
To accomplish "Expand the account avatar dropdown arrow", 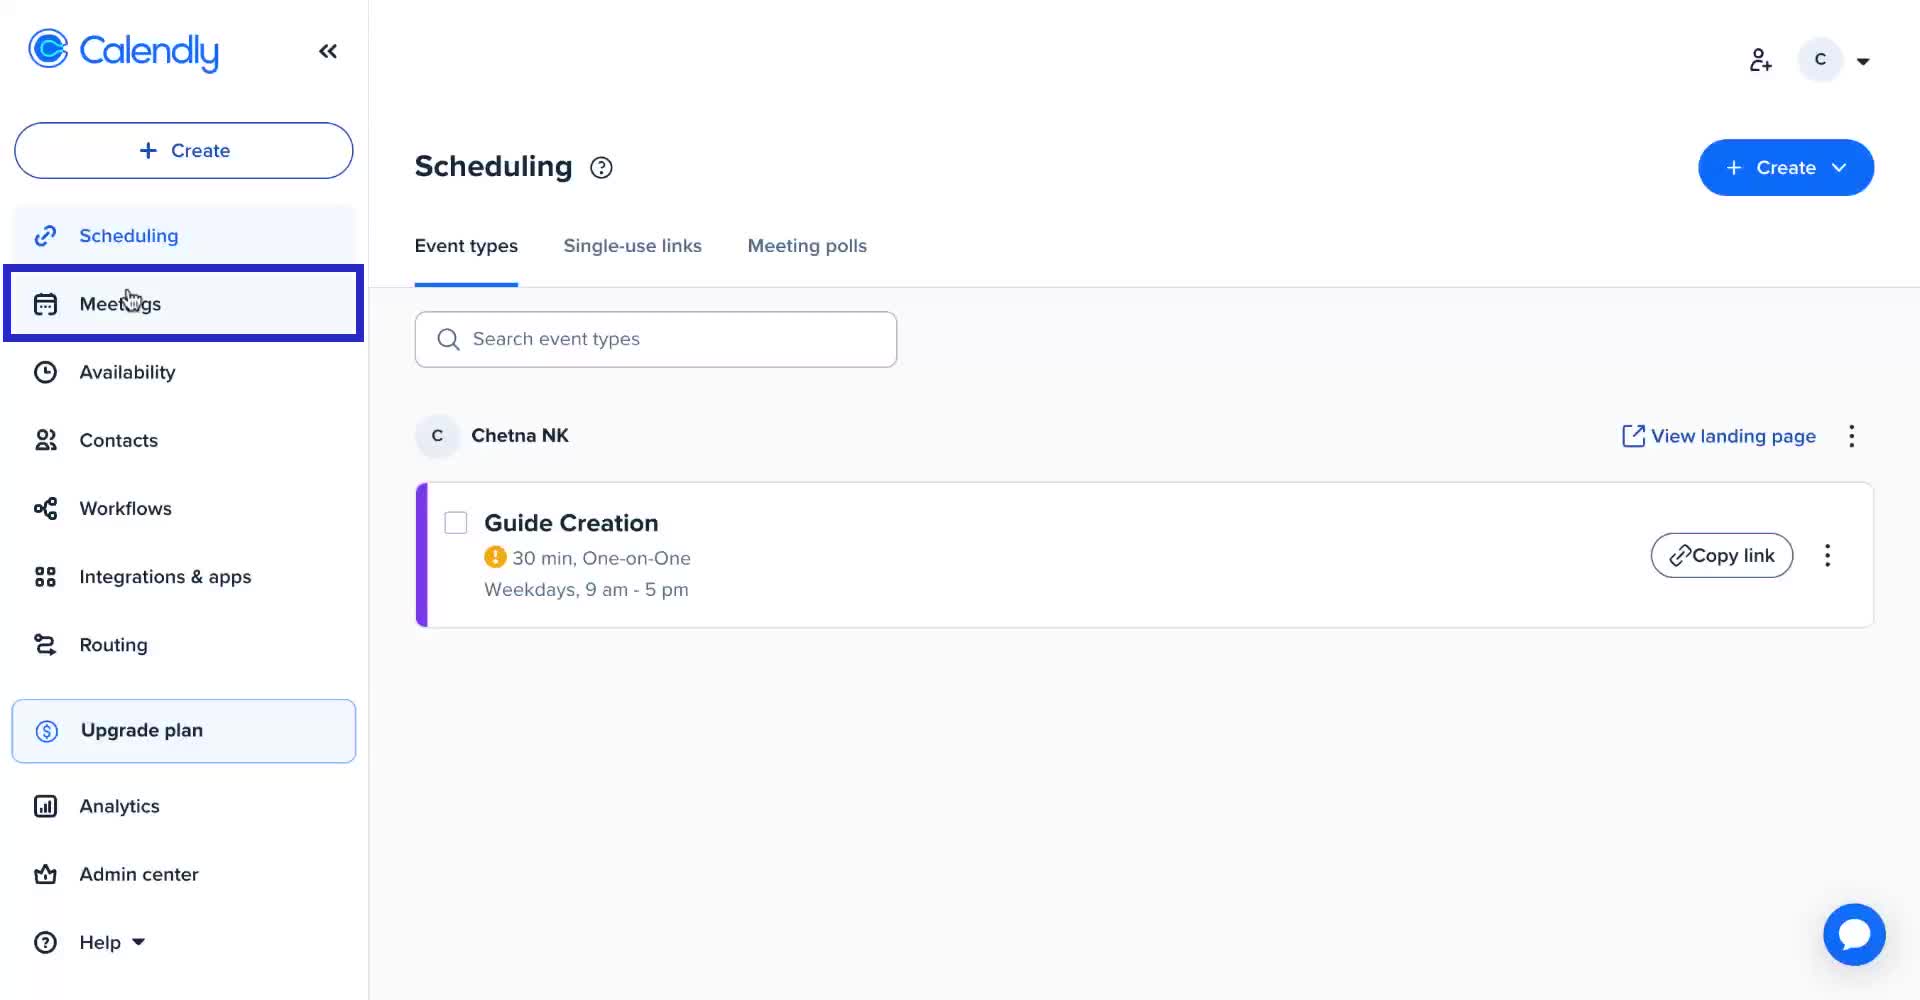I will 1863,61.
